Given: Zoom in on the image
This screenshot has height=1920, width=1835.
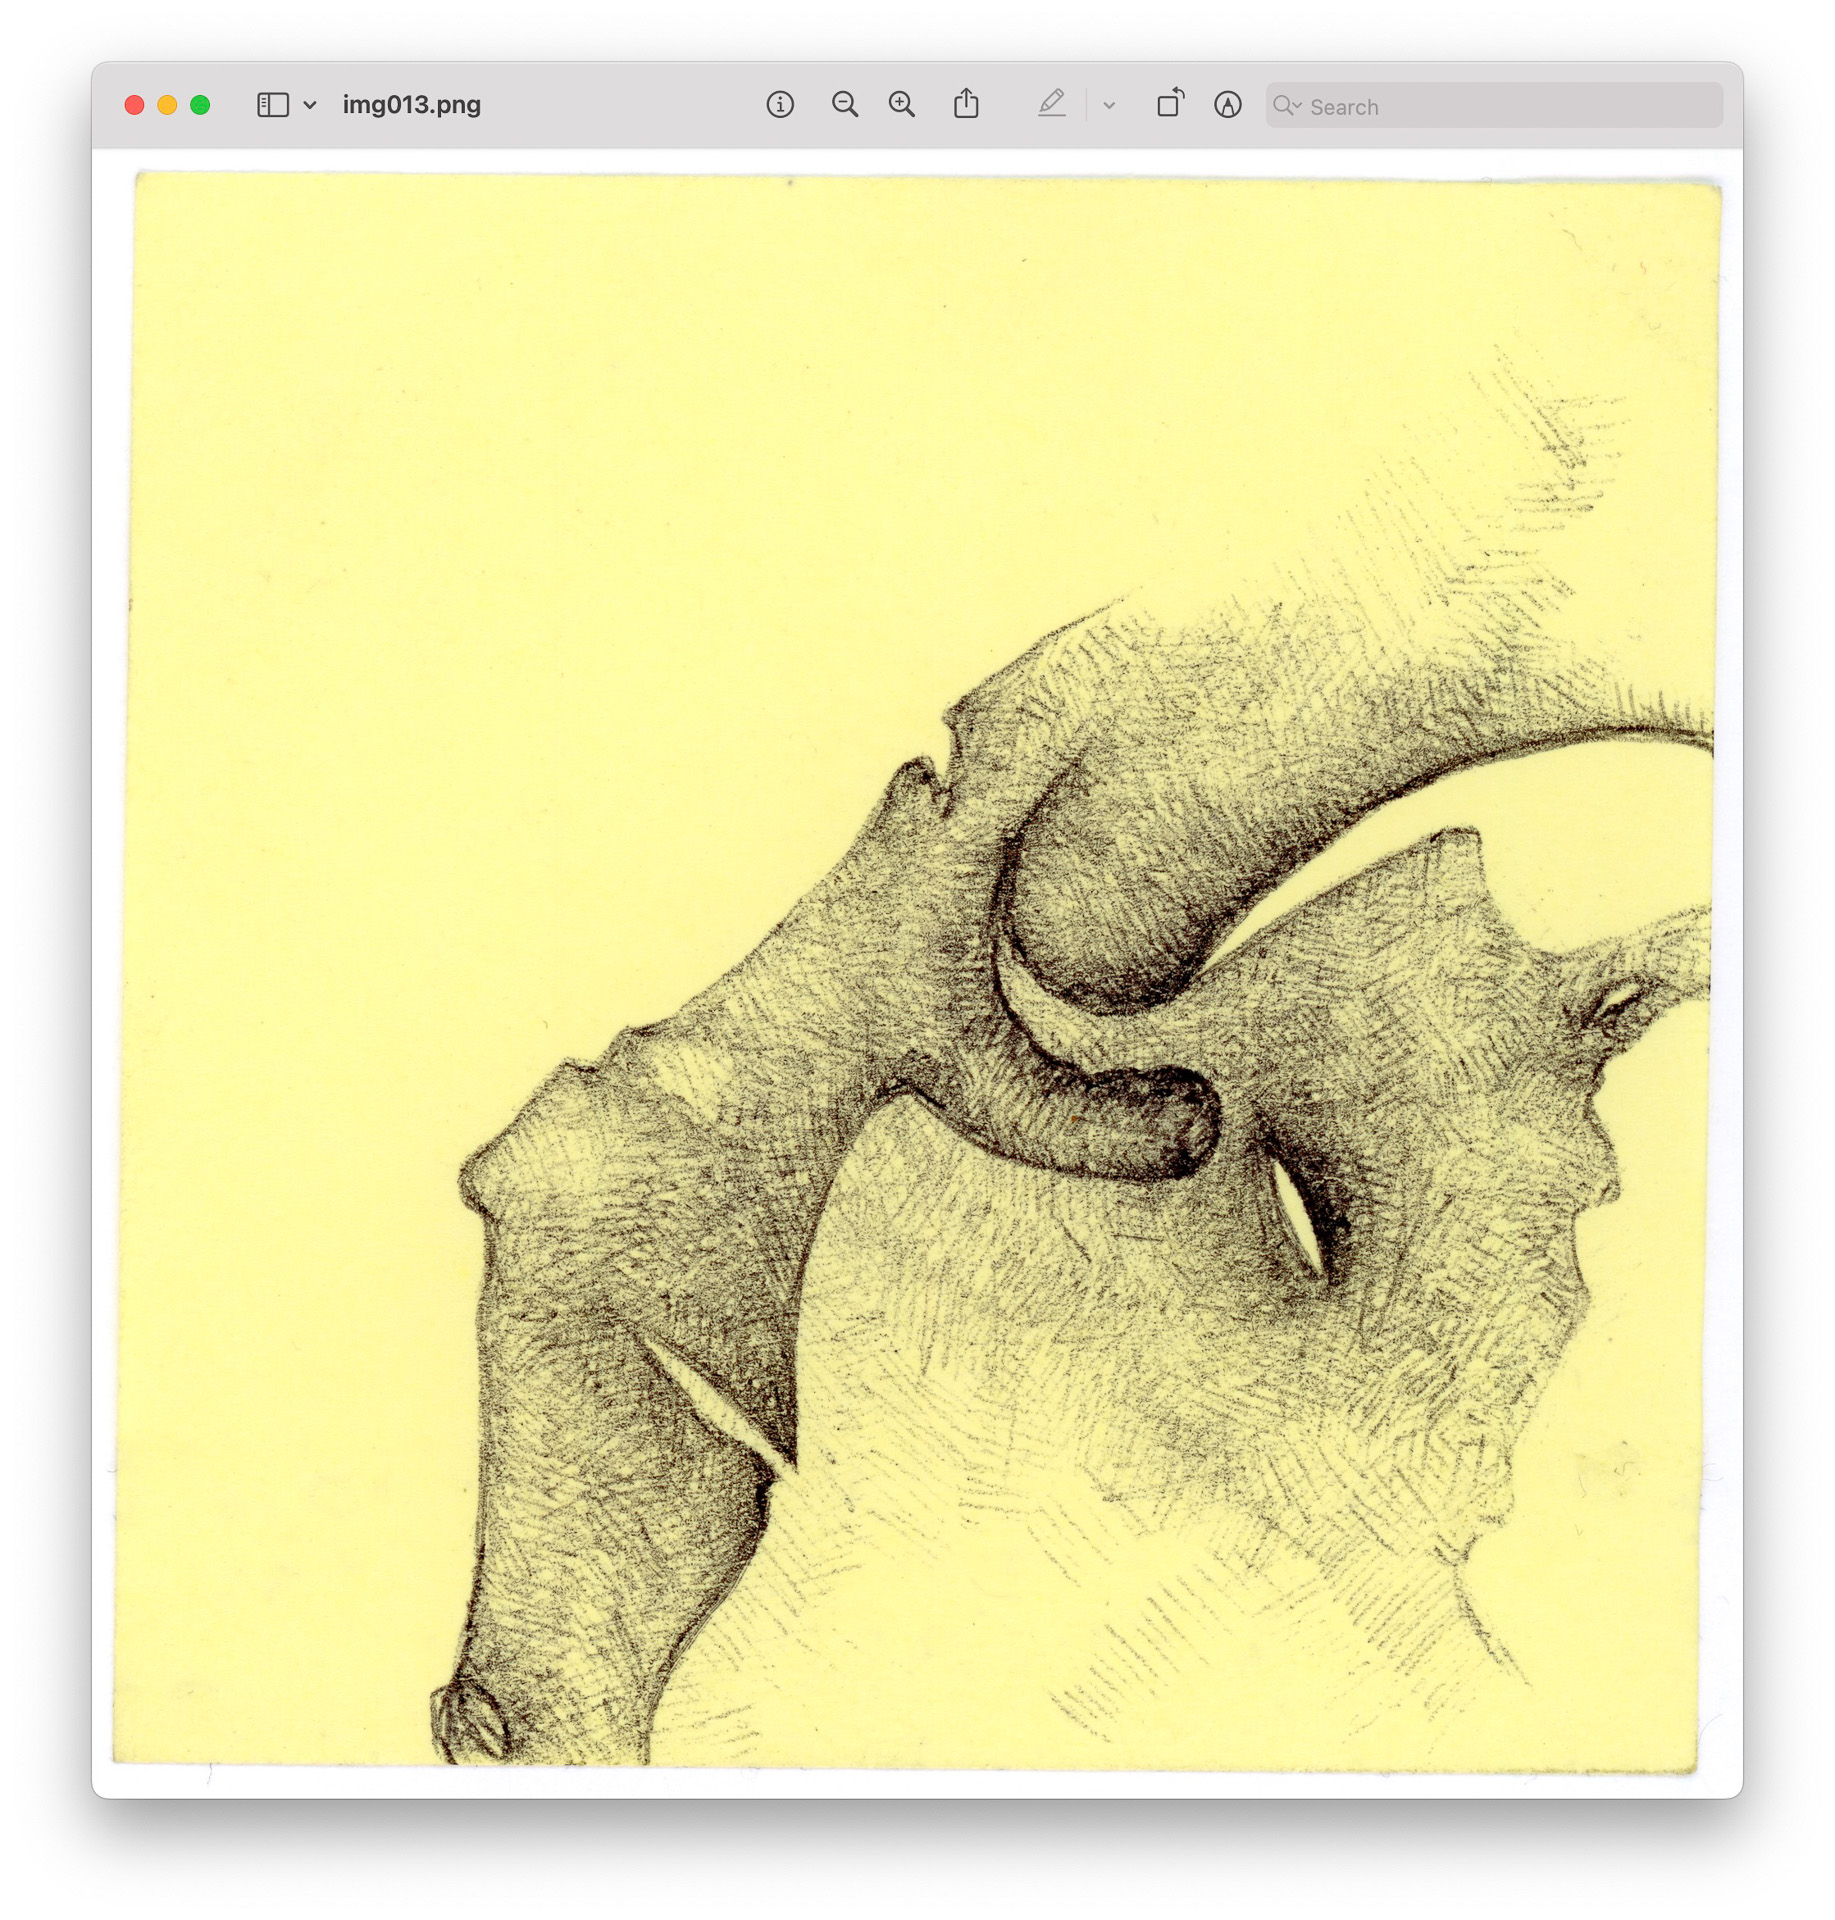Looking at the screenshot, I should coord(901,105).
